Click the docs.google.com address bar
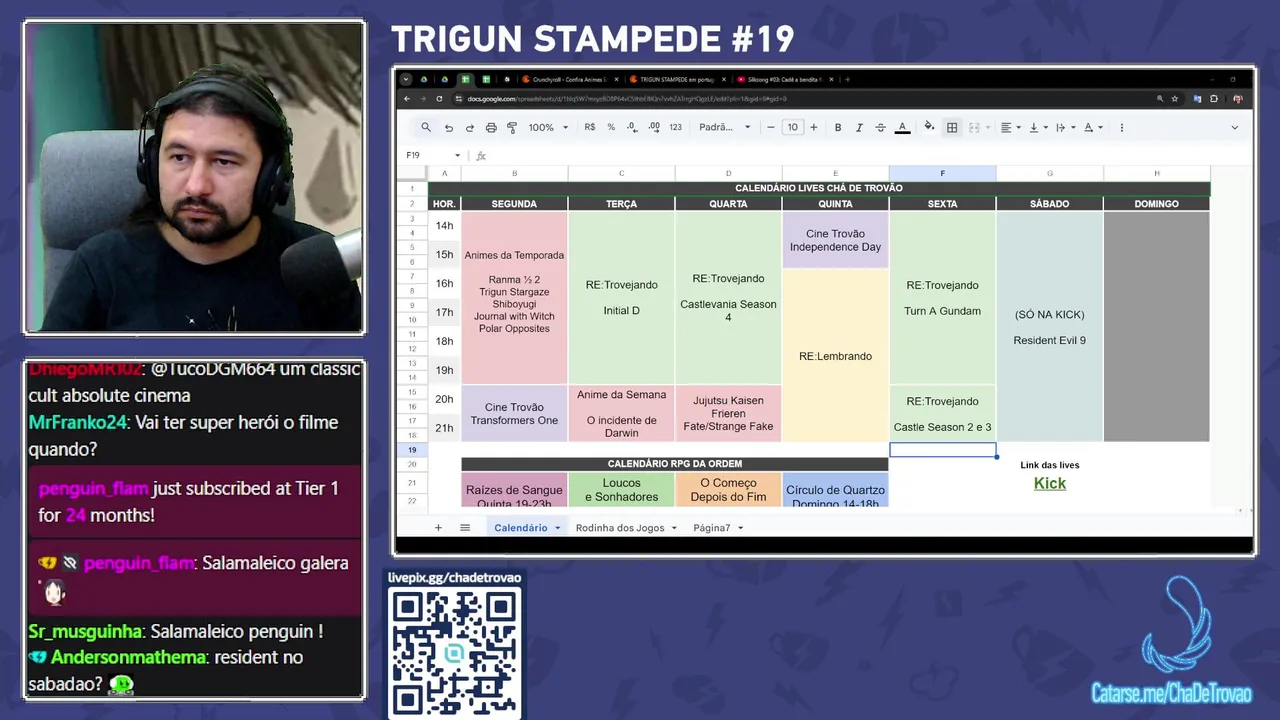 [x=800, y=99]
